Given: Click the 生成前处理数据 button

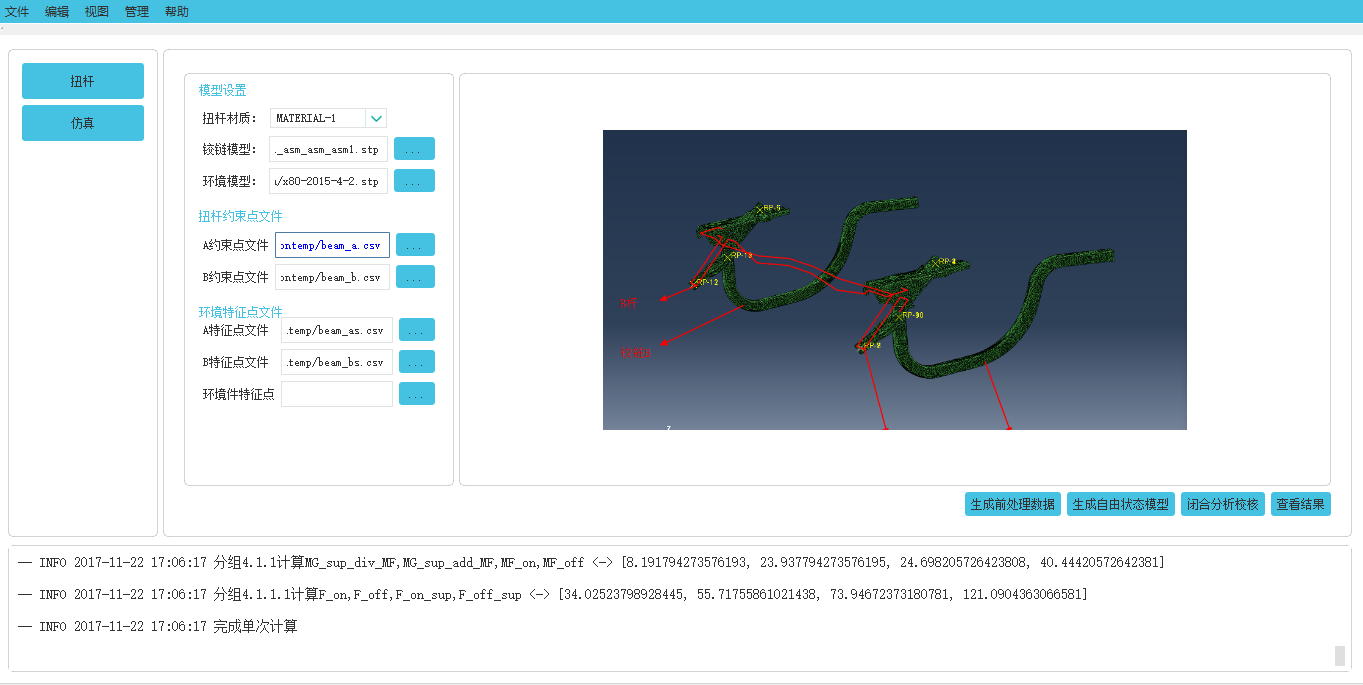Looking at the screenshot, I should coord(1012,504).
